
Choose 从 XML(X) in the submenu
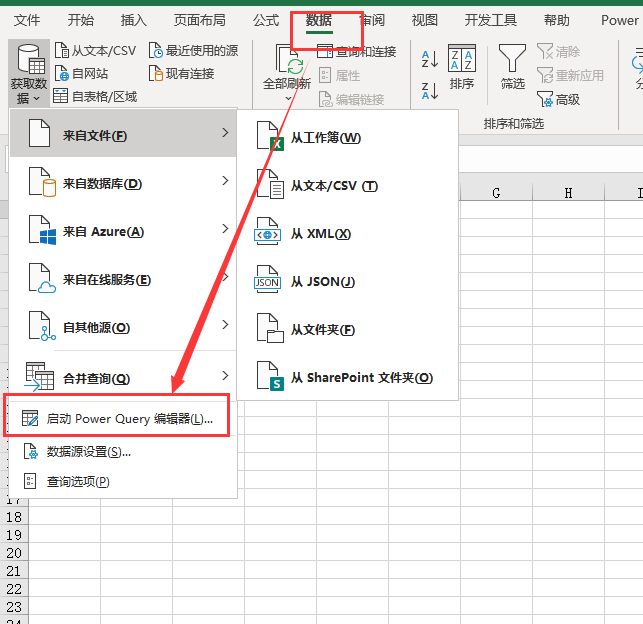click(x=347, y=233)
